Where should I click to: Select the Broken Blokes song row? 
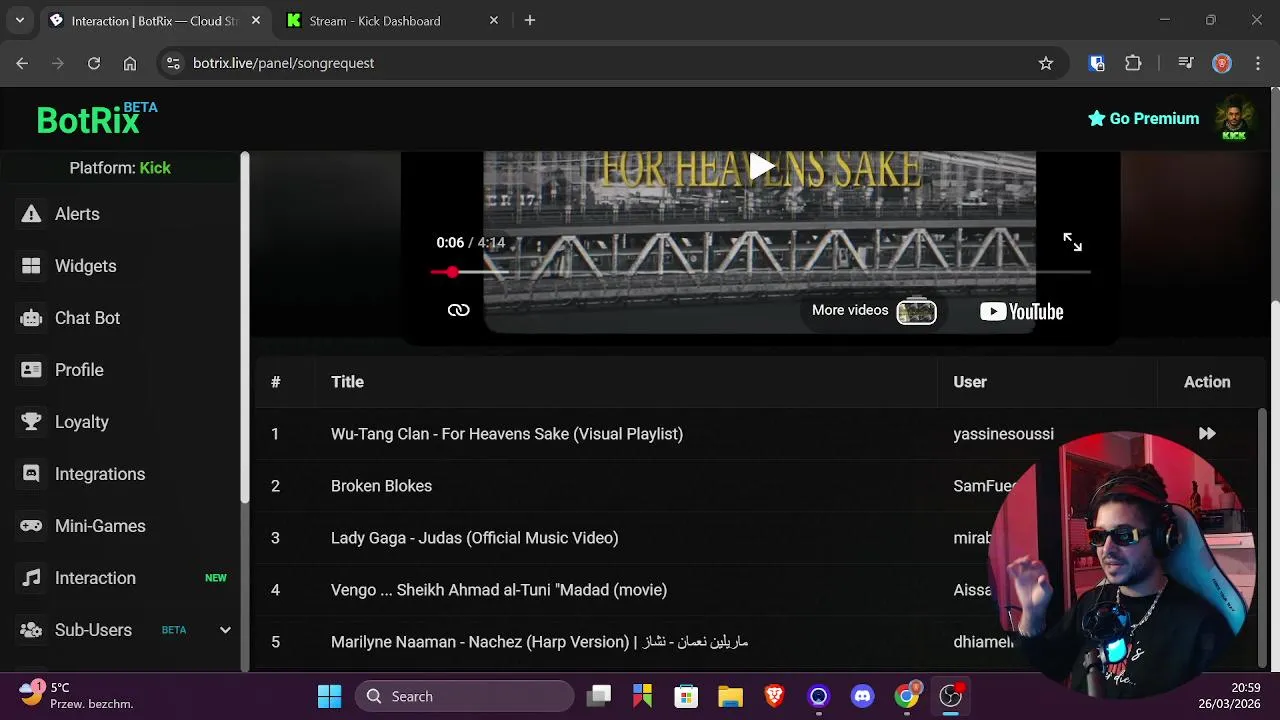(760, 486)
